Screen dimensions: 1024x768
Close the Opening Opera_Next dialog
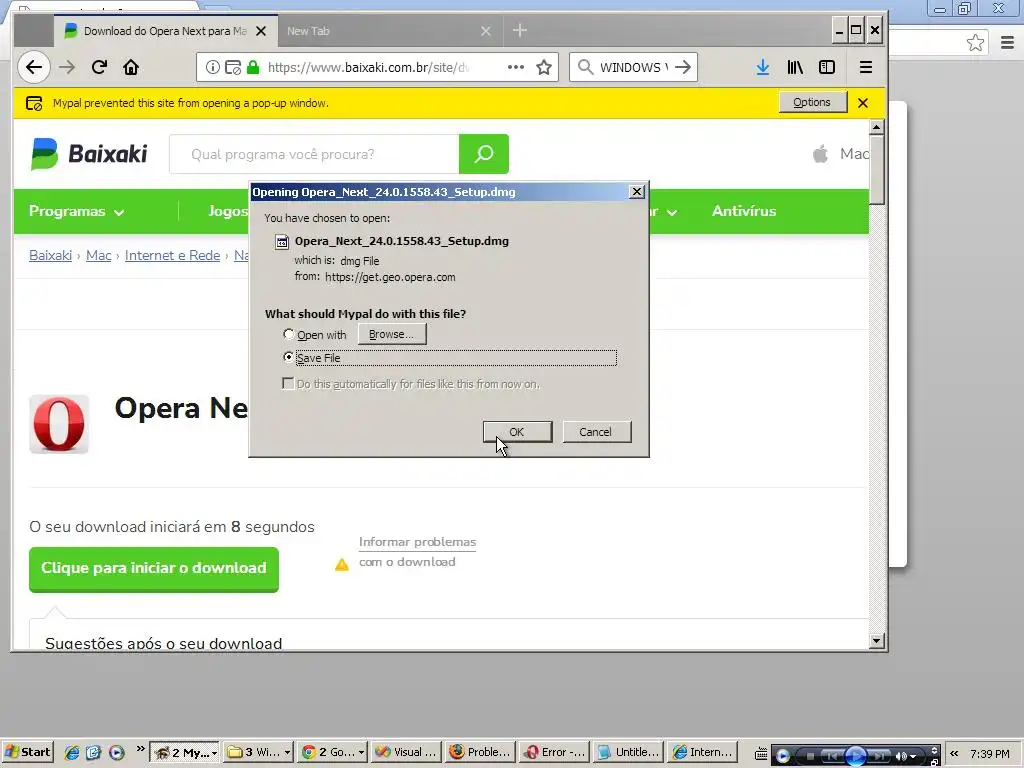click(637, 192)
